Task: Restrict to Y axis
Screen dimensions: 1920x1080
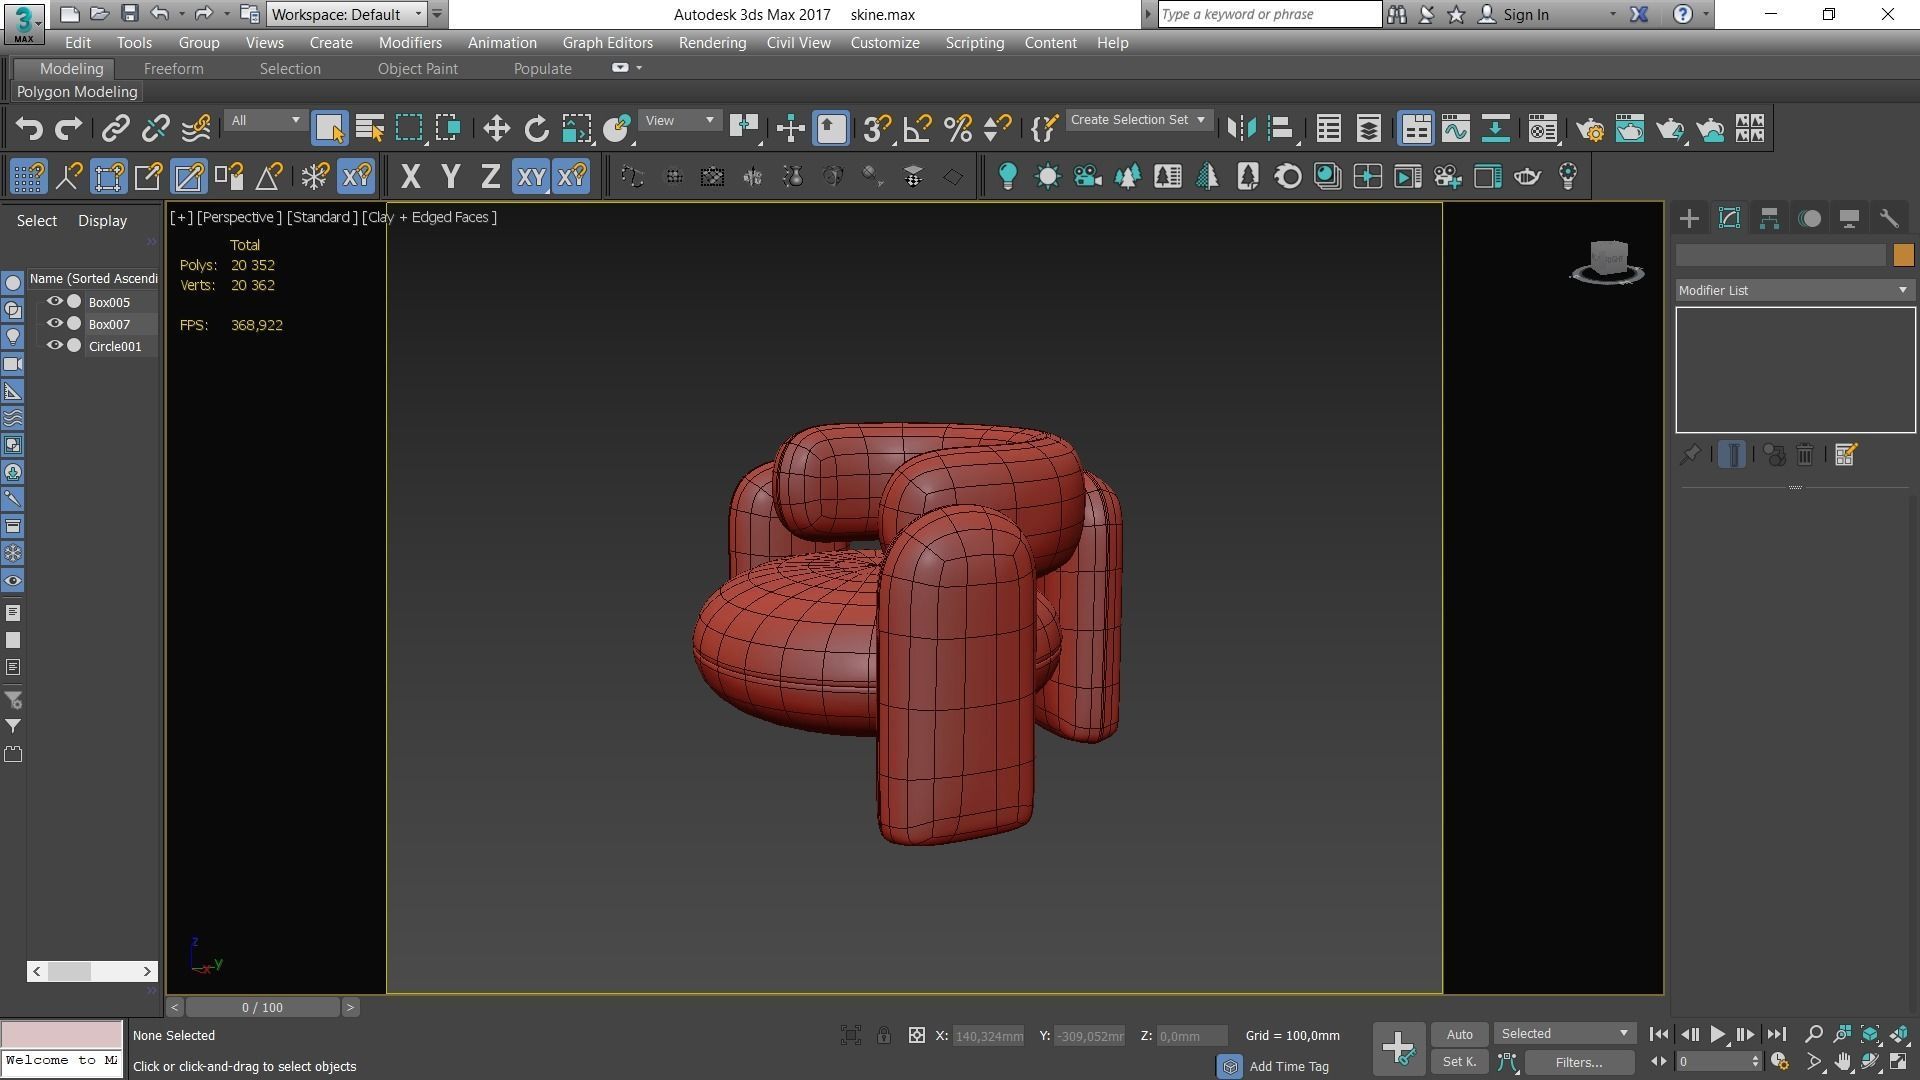Action: (x=450, y=177)
